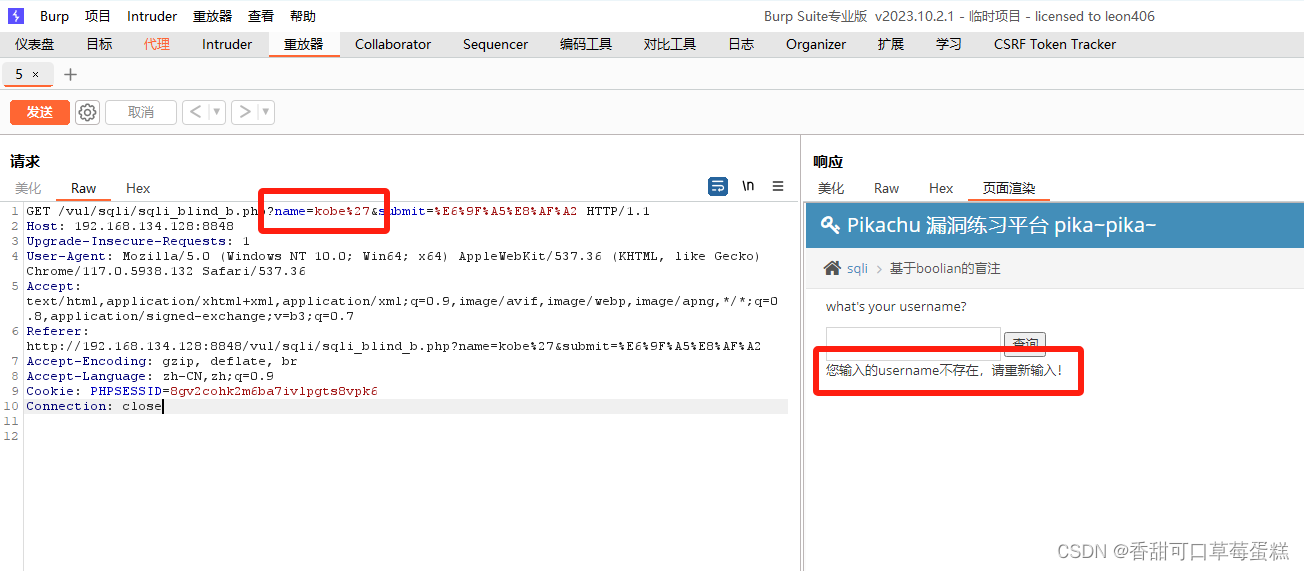
Task: Switch to the 目标 tab
Action: (99, 44)
